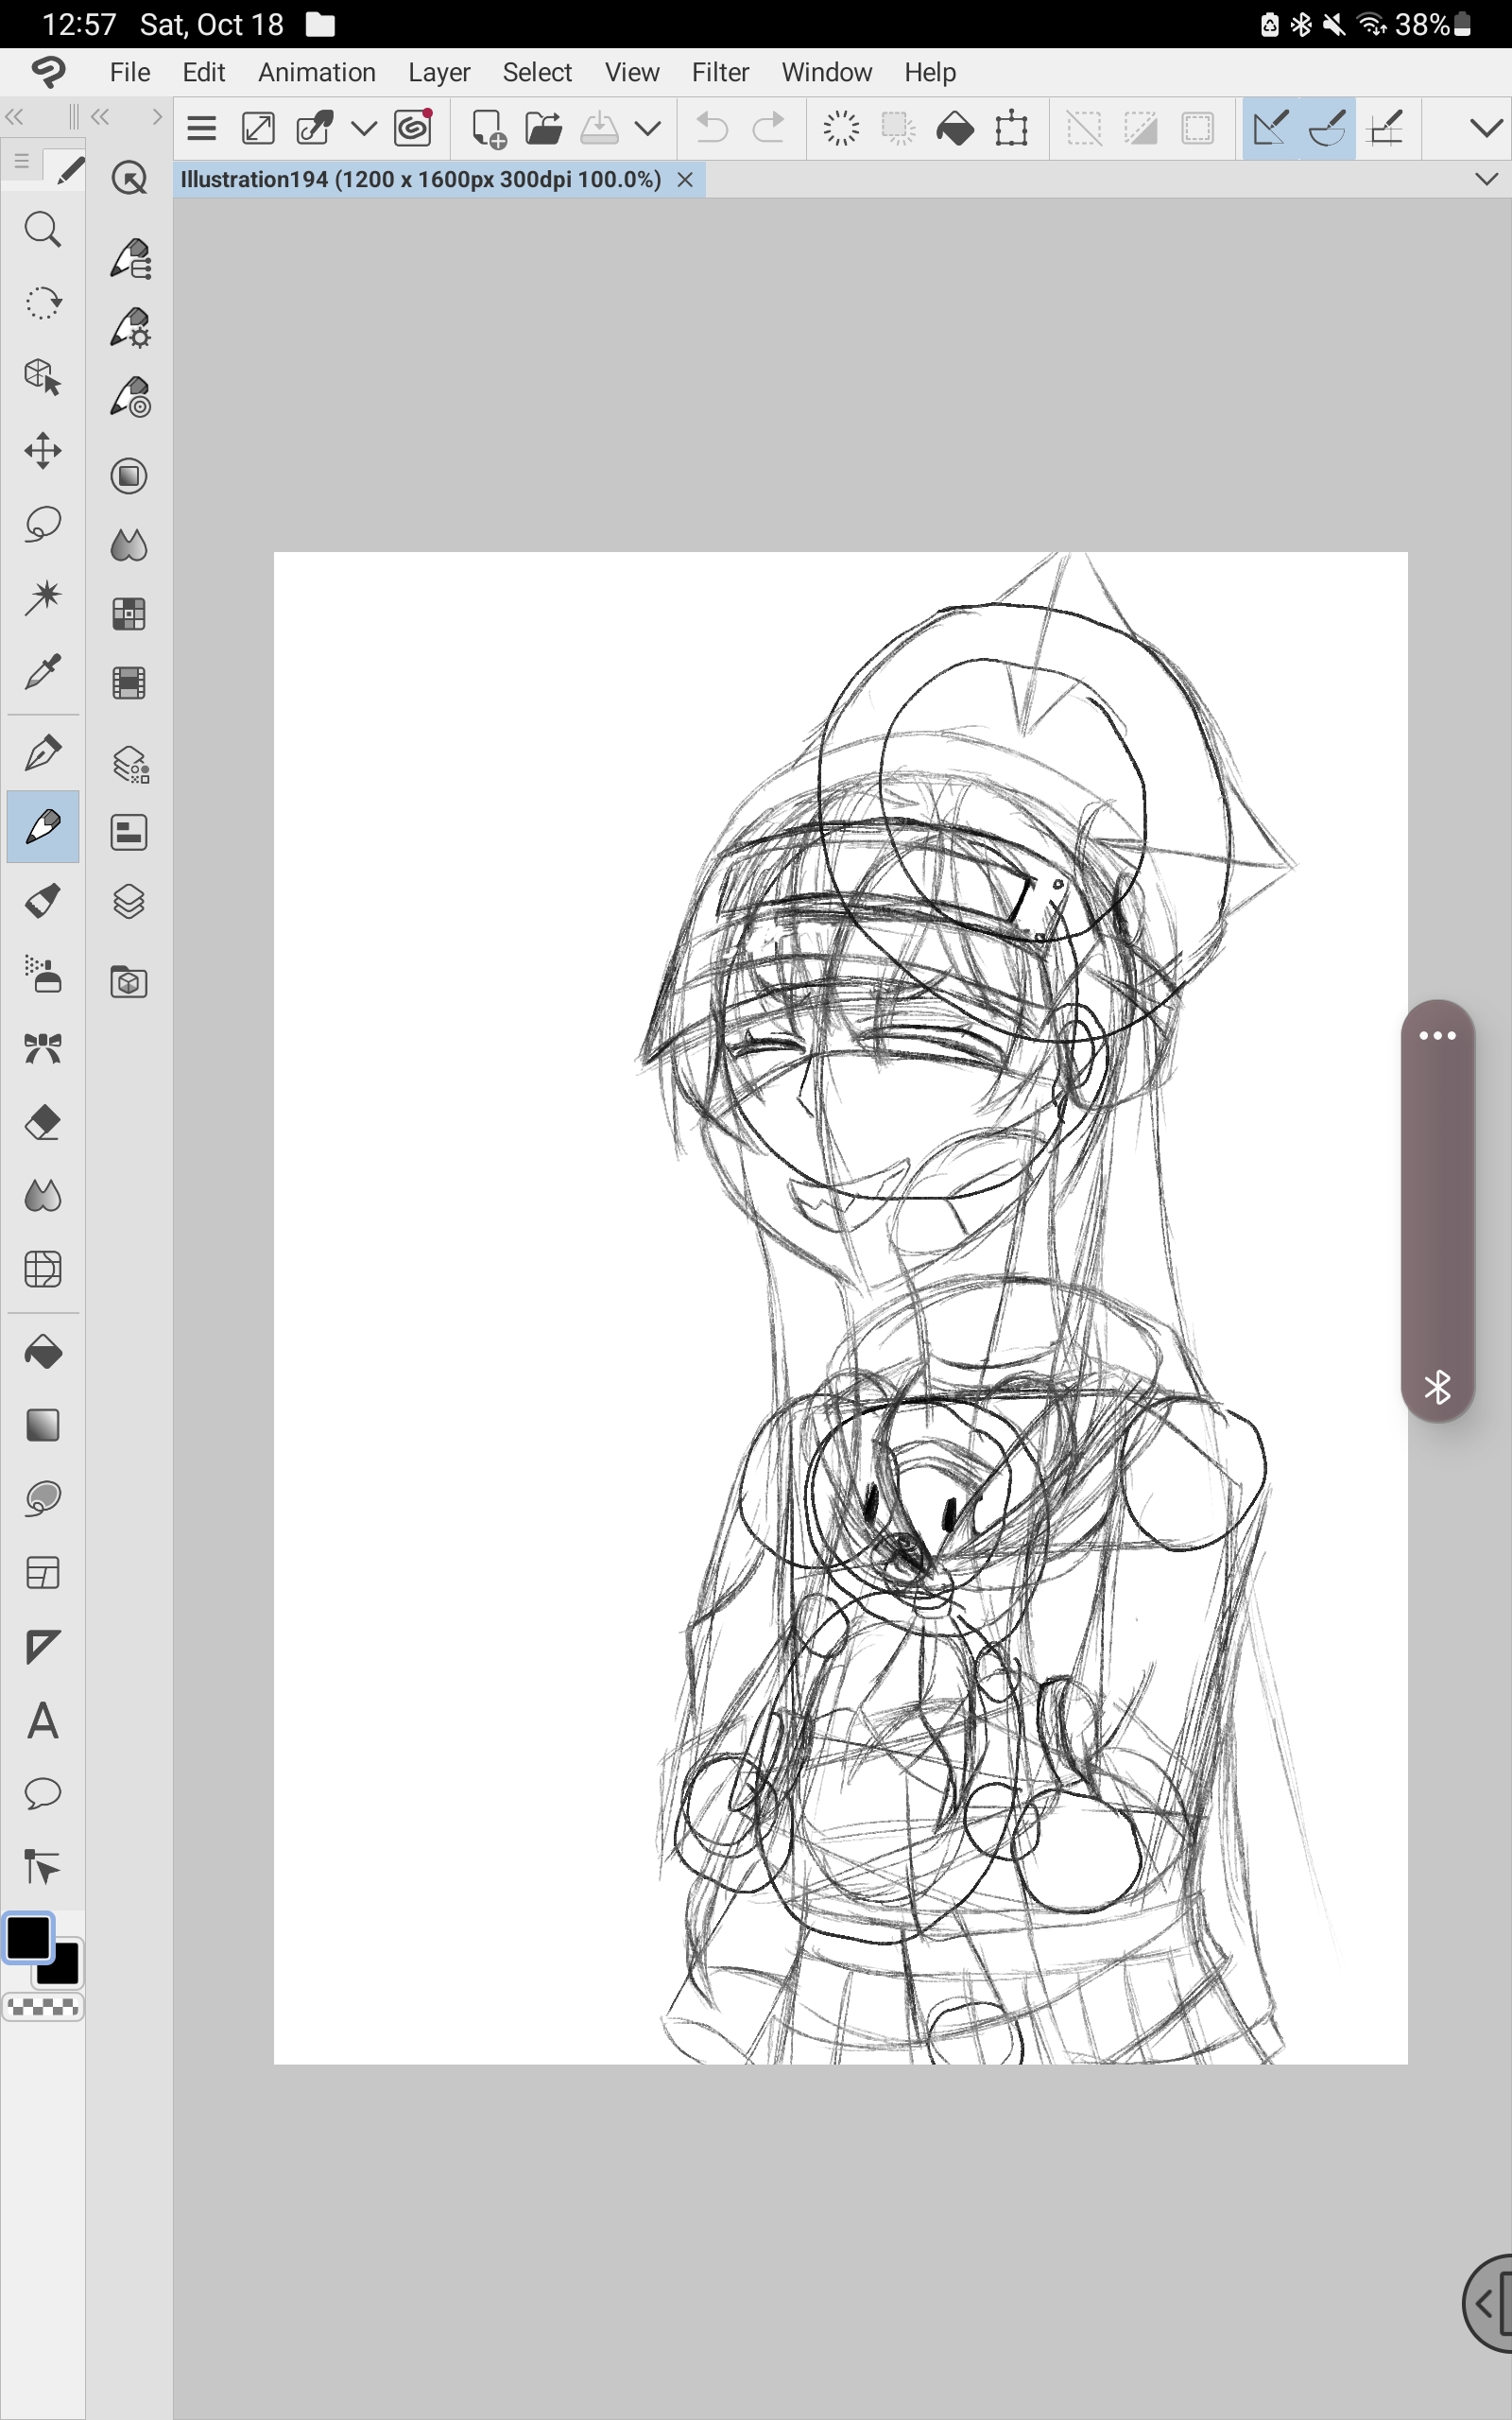The width and height of the screenshot is (1512, 2420).
Task: Select the Contour line paint tool
Action: click(x=42, y=1499)
